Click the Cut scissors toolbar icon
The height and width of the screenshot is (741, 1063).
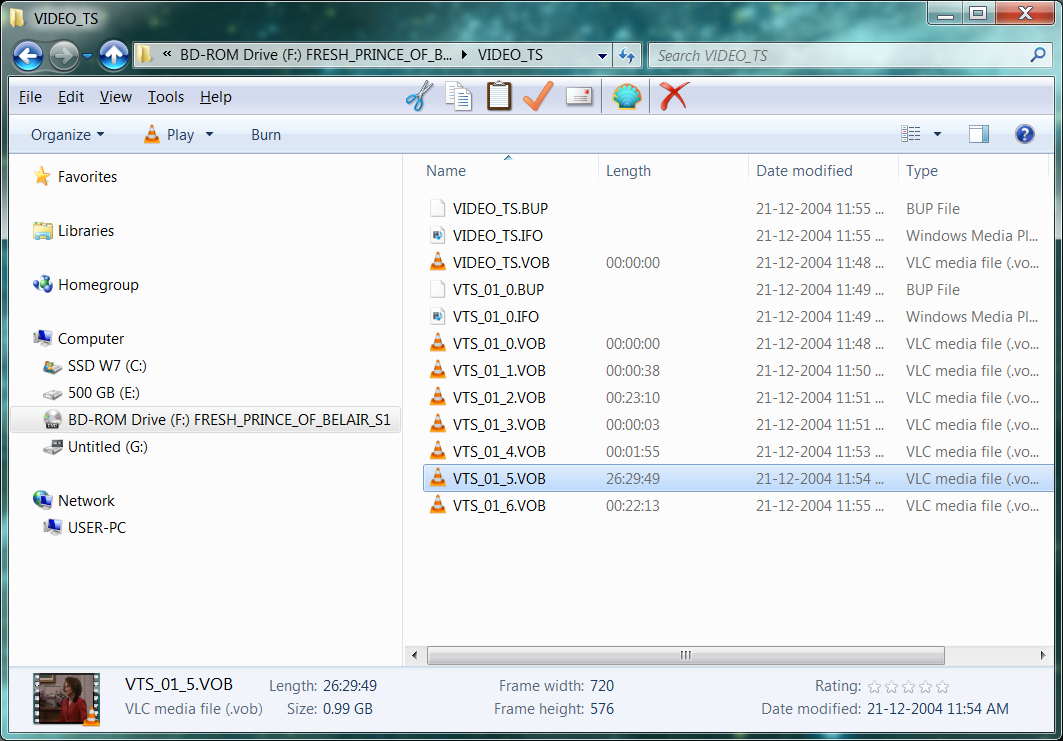[420, 96]
